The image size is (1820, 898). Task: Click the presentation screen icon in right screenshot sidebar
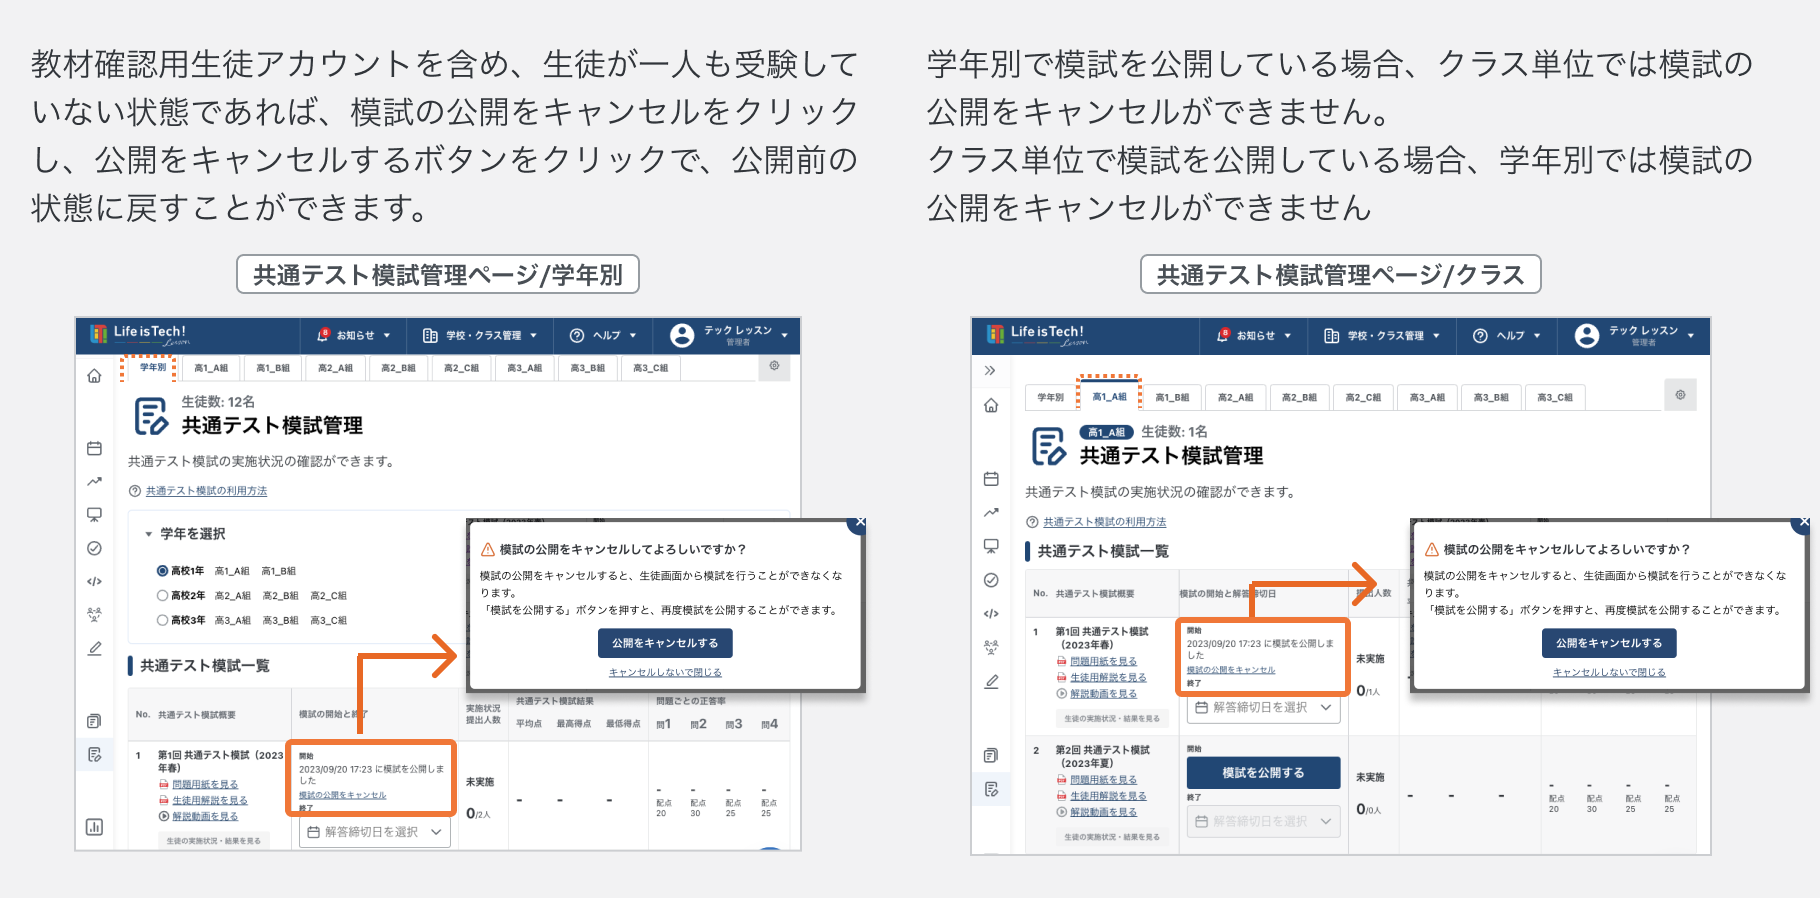click(x=991, y=546)
